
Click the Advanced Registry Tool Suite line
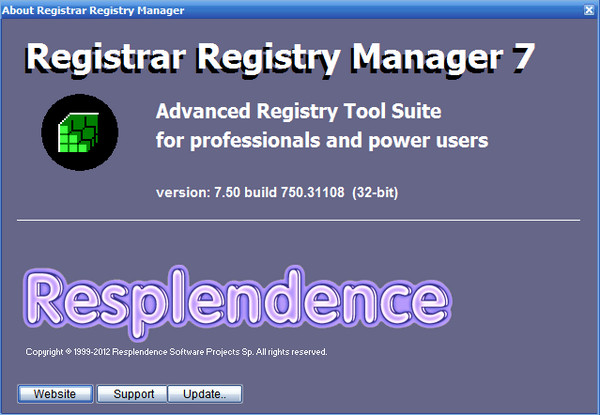coord(298,112)
